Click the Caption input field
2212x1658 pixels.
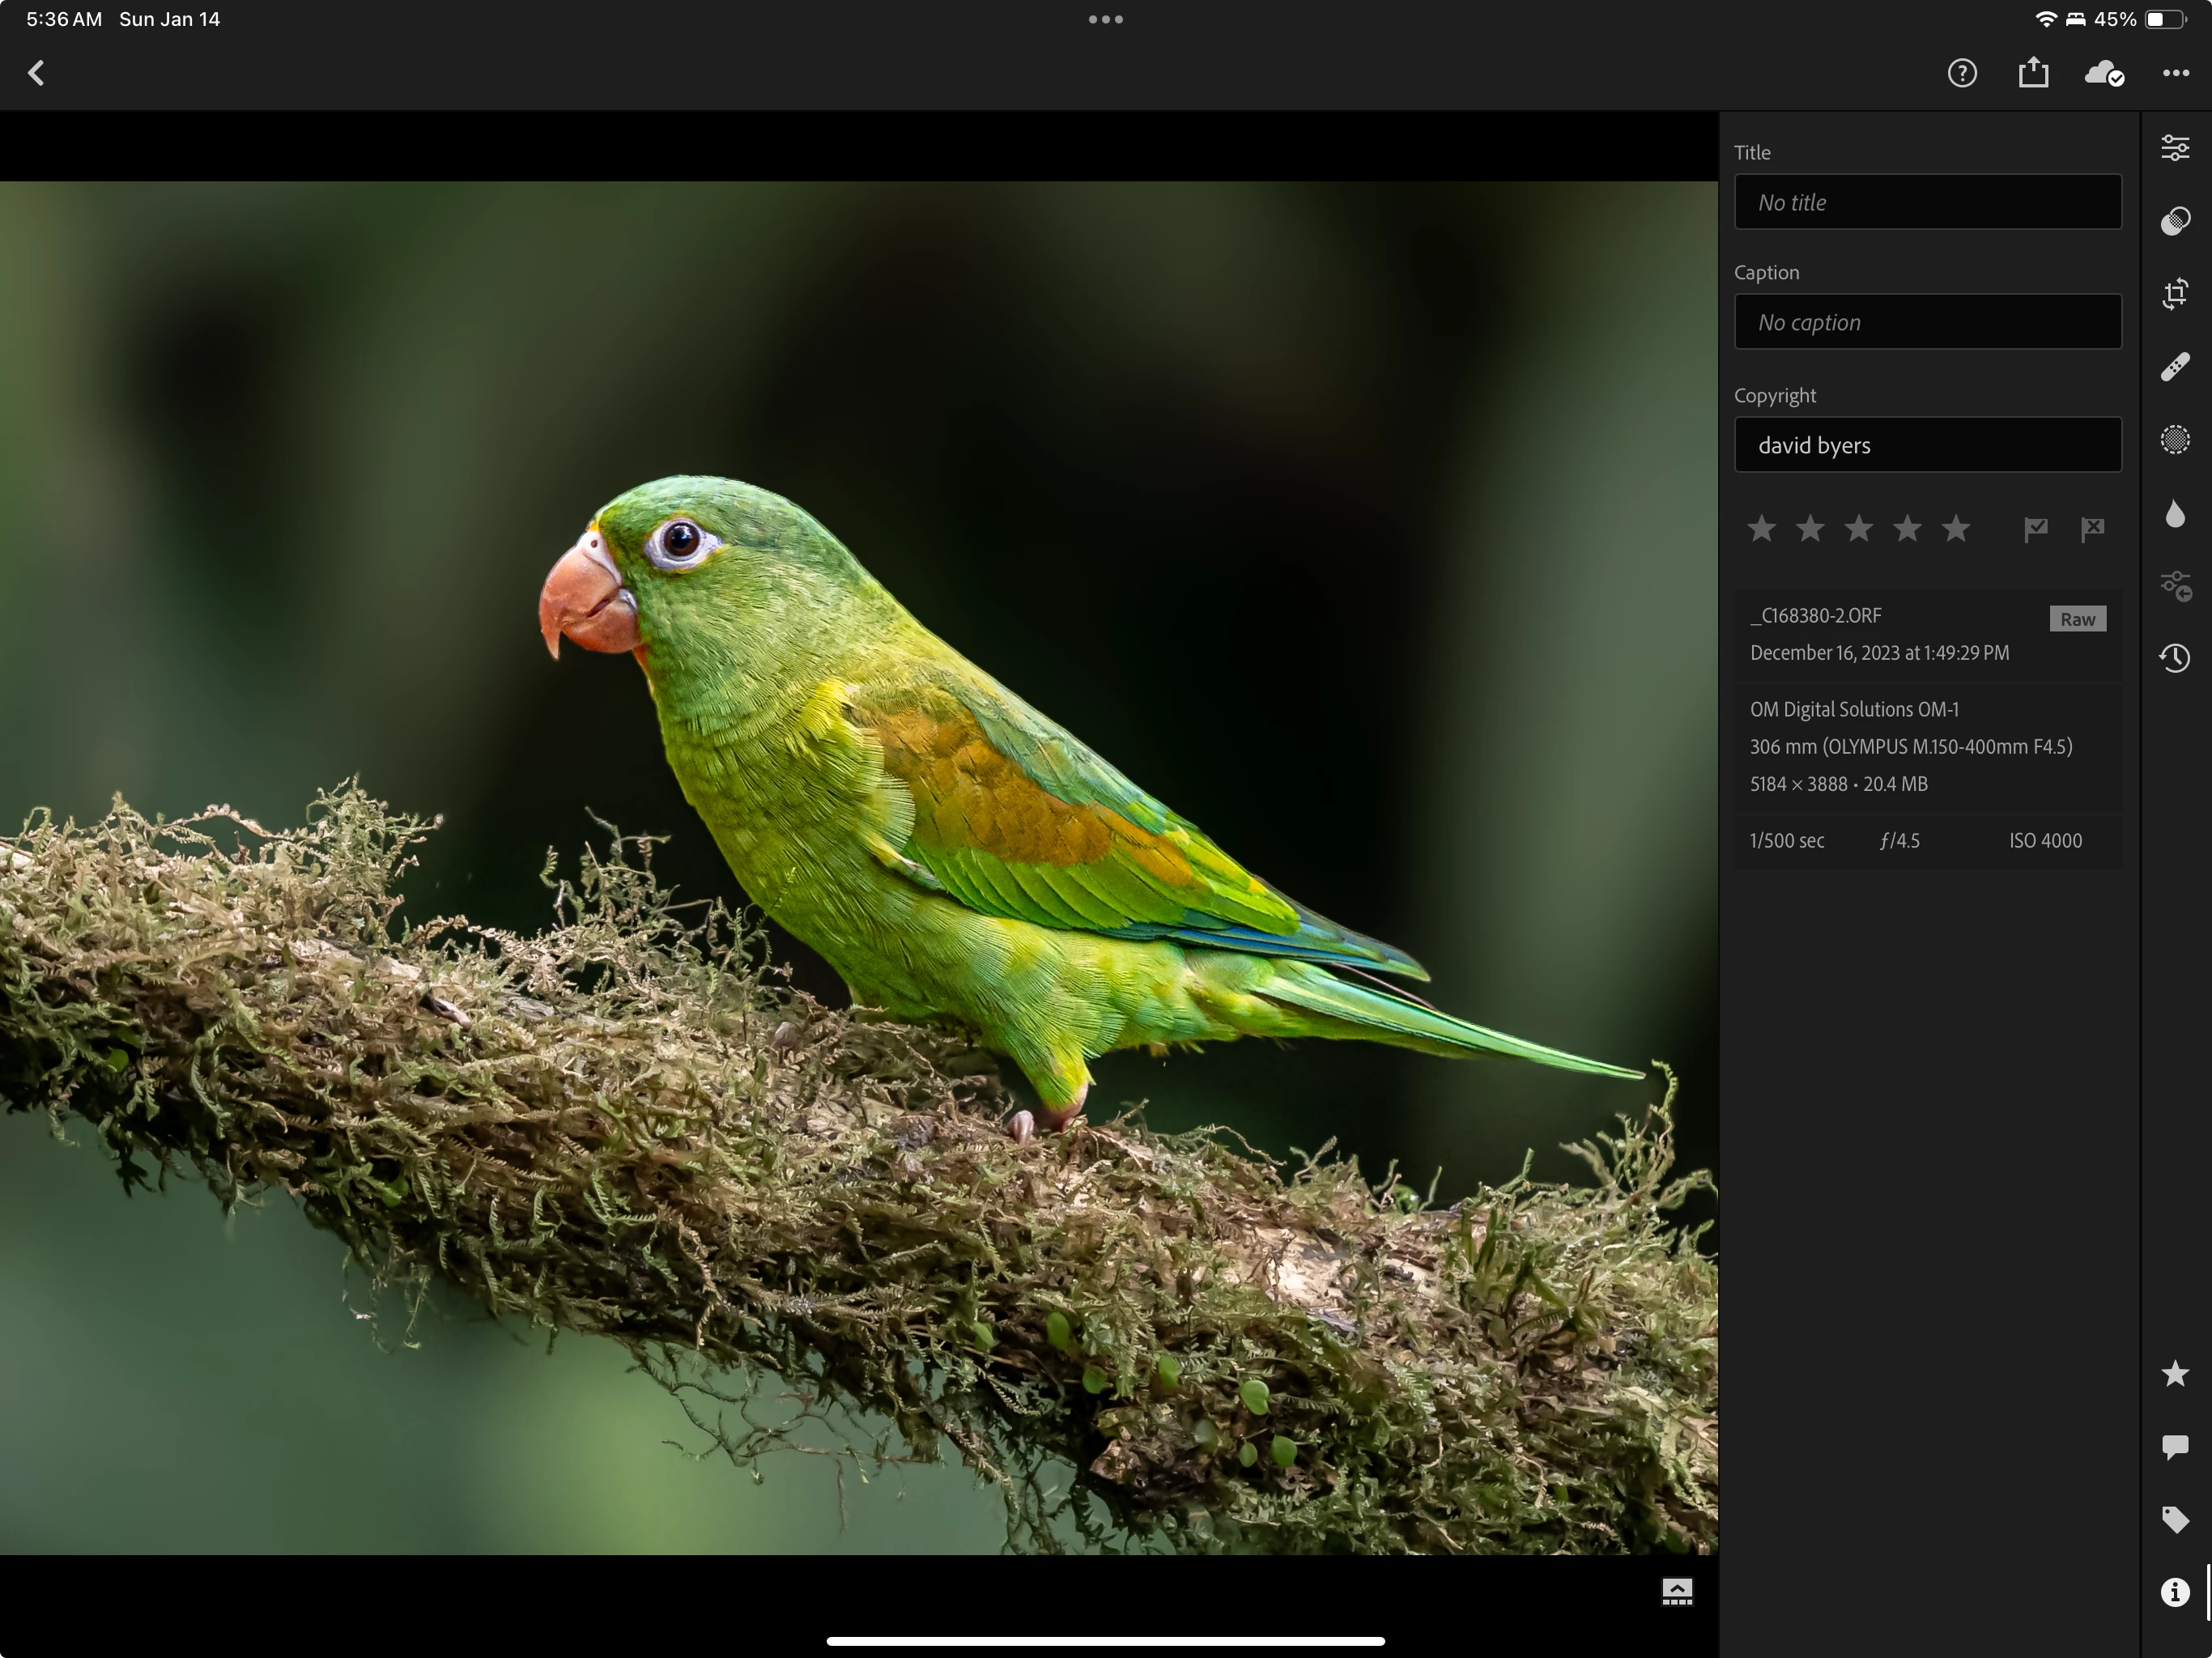(1927, 322)
